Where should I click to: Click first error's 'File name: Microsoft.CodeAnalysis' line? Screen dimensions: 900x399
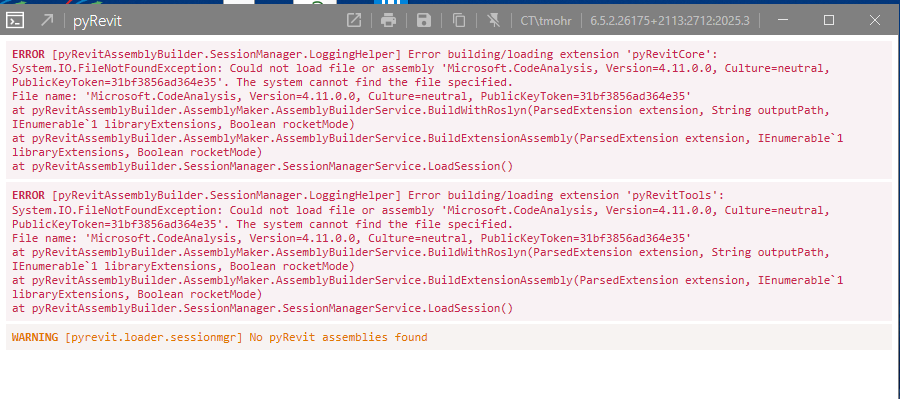351,96
